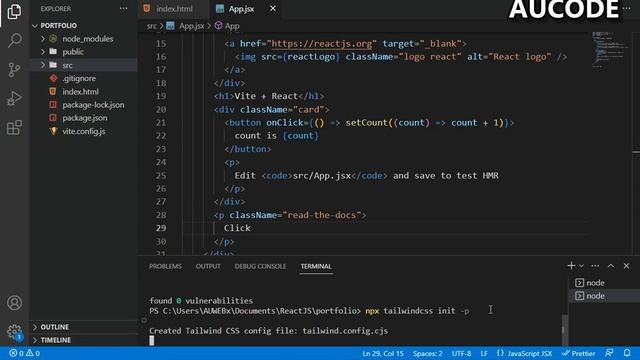Screen dimensions: 640x360
Task: Select language mode JavaScript JSX
Action: (x=524, y=353)
